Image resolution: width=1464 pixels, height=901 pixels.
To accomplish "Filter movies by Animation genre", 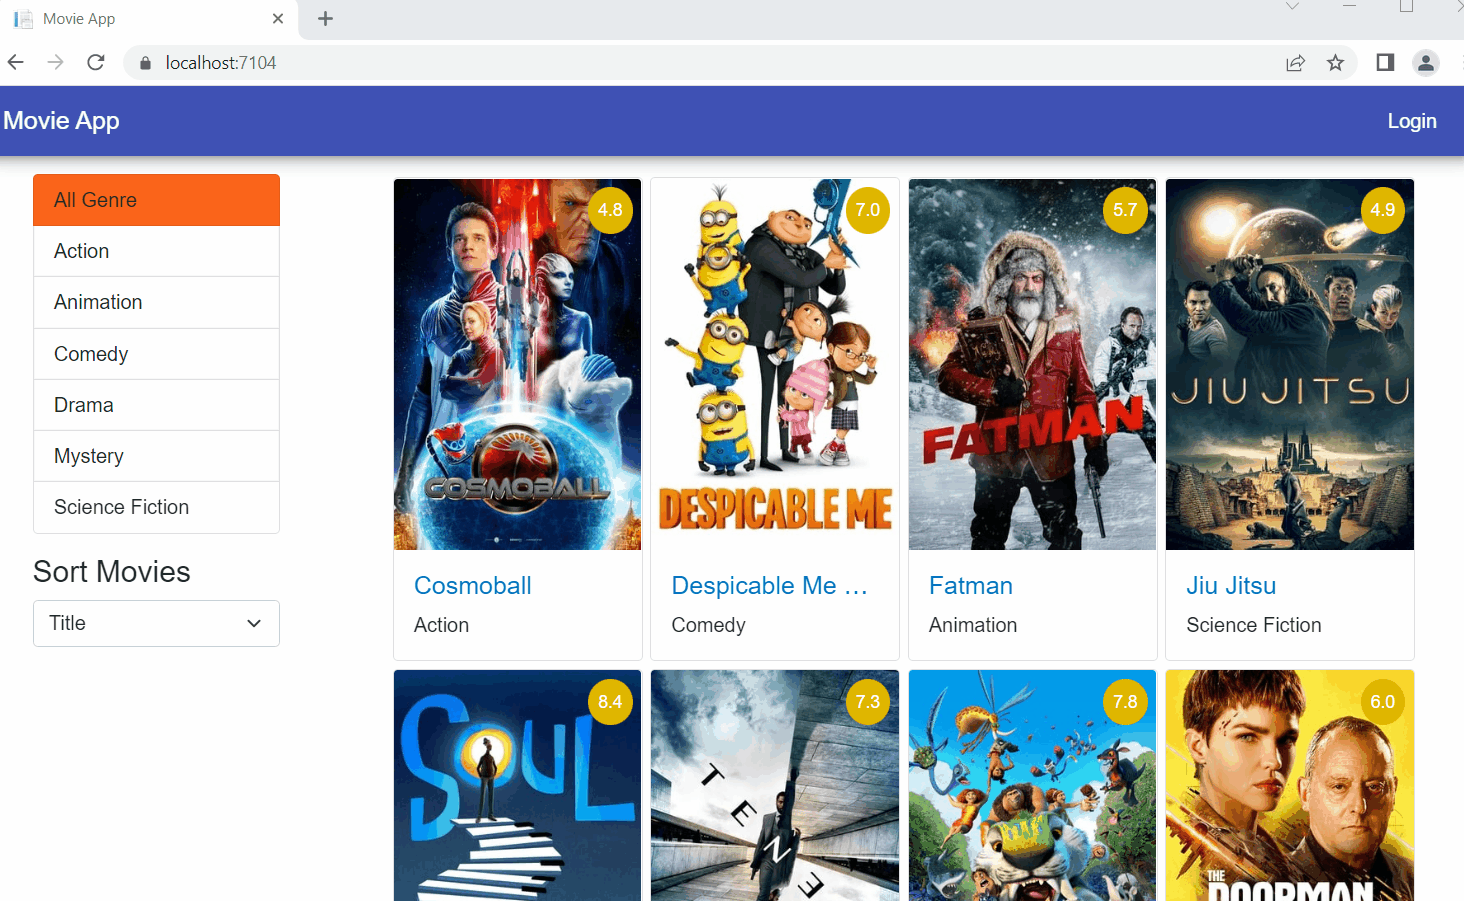I will 156,302.
